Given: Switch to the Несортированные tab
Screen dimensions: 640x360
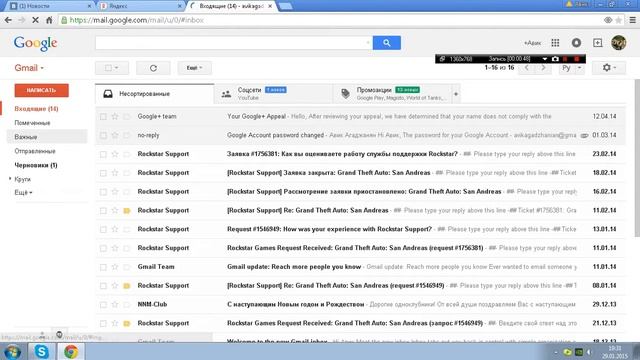Looking at the screenshot, I should point(155,94).
